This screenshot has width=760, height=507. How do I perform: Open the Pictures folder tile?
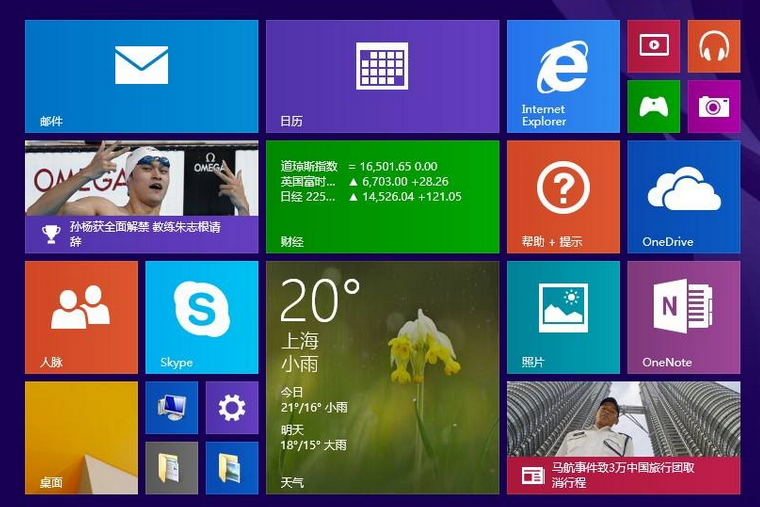point(231,467)
